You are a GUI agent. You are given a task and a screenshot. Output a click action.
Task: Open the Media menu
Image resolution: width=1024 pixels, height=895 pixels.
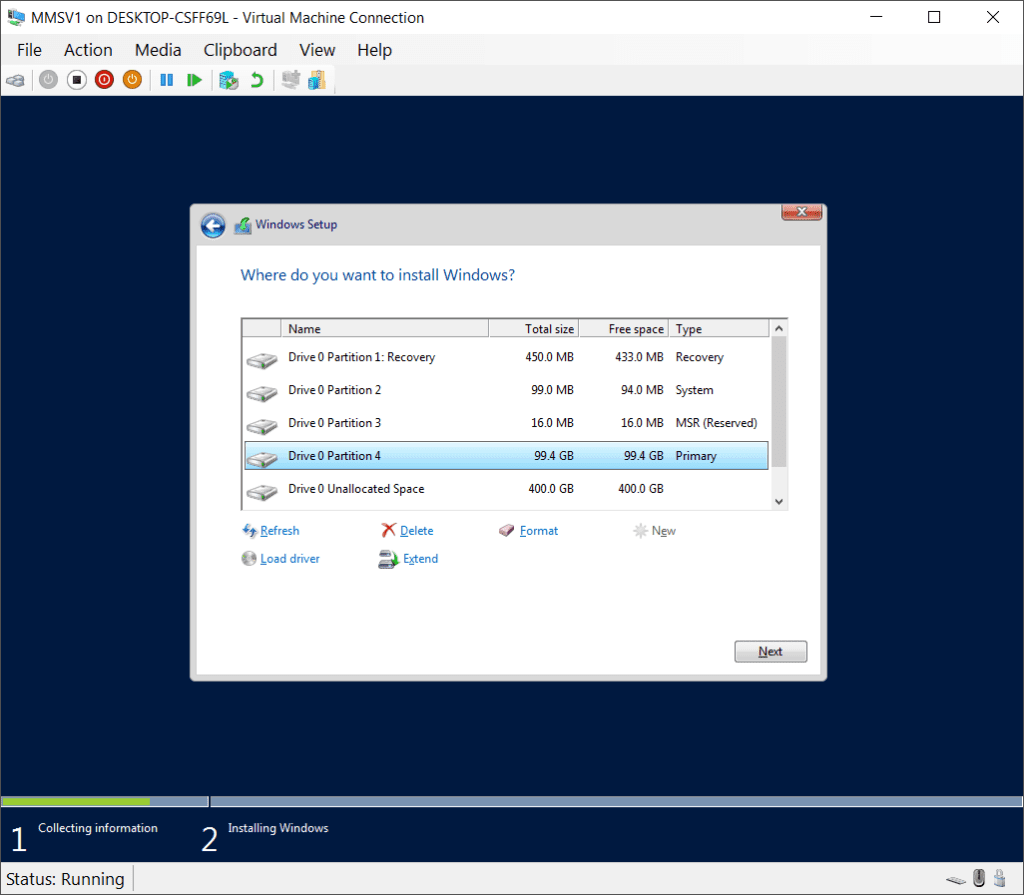(x=158, y=50)
